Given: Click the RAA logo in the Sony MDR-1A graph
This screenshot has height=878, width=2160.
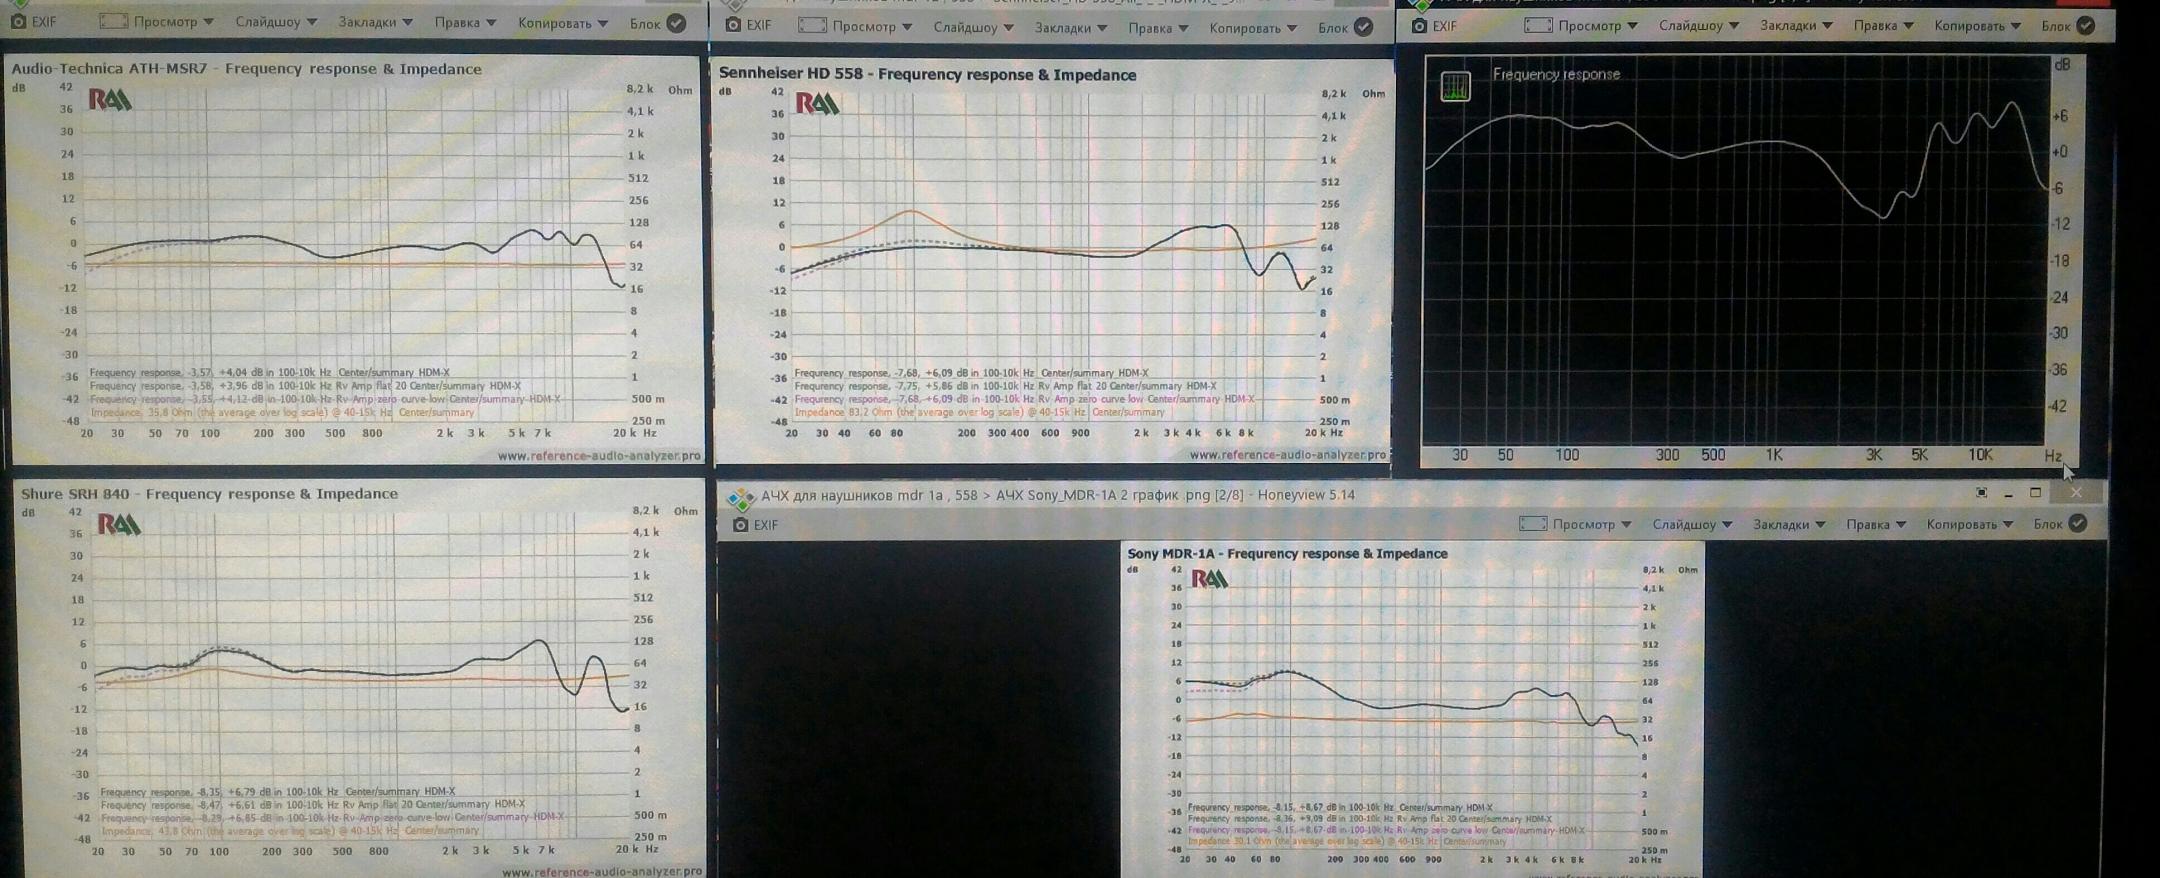Looking at the screenshot, I should (x=1209, y=578).
